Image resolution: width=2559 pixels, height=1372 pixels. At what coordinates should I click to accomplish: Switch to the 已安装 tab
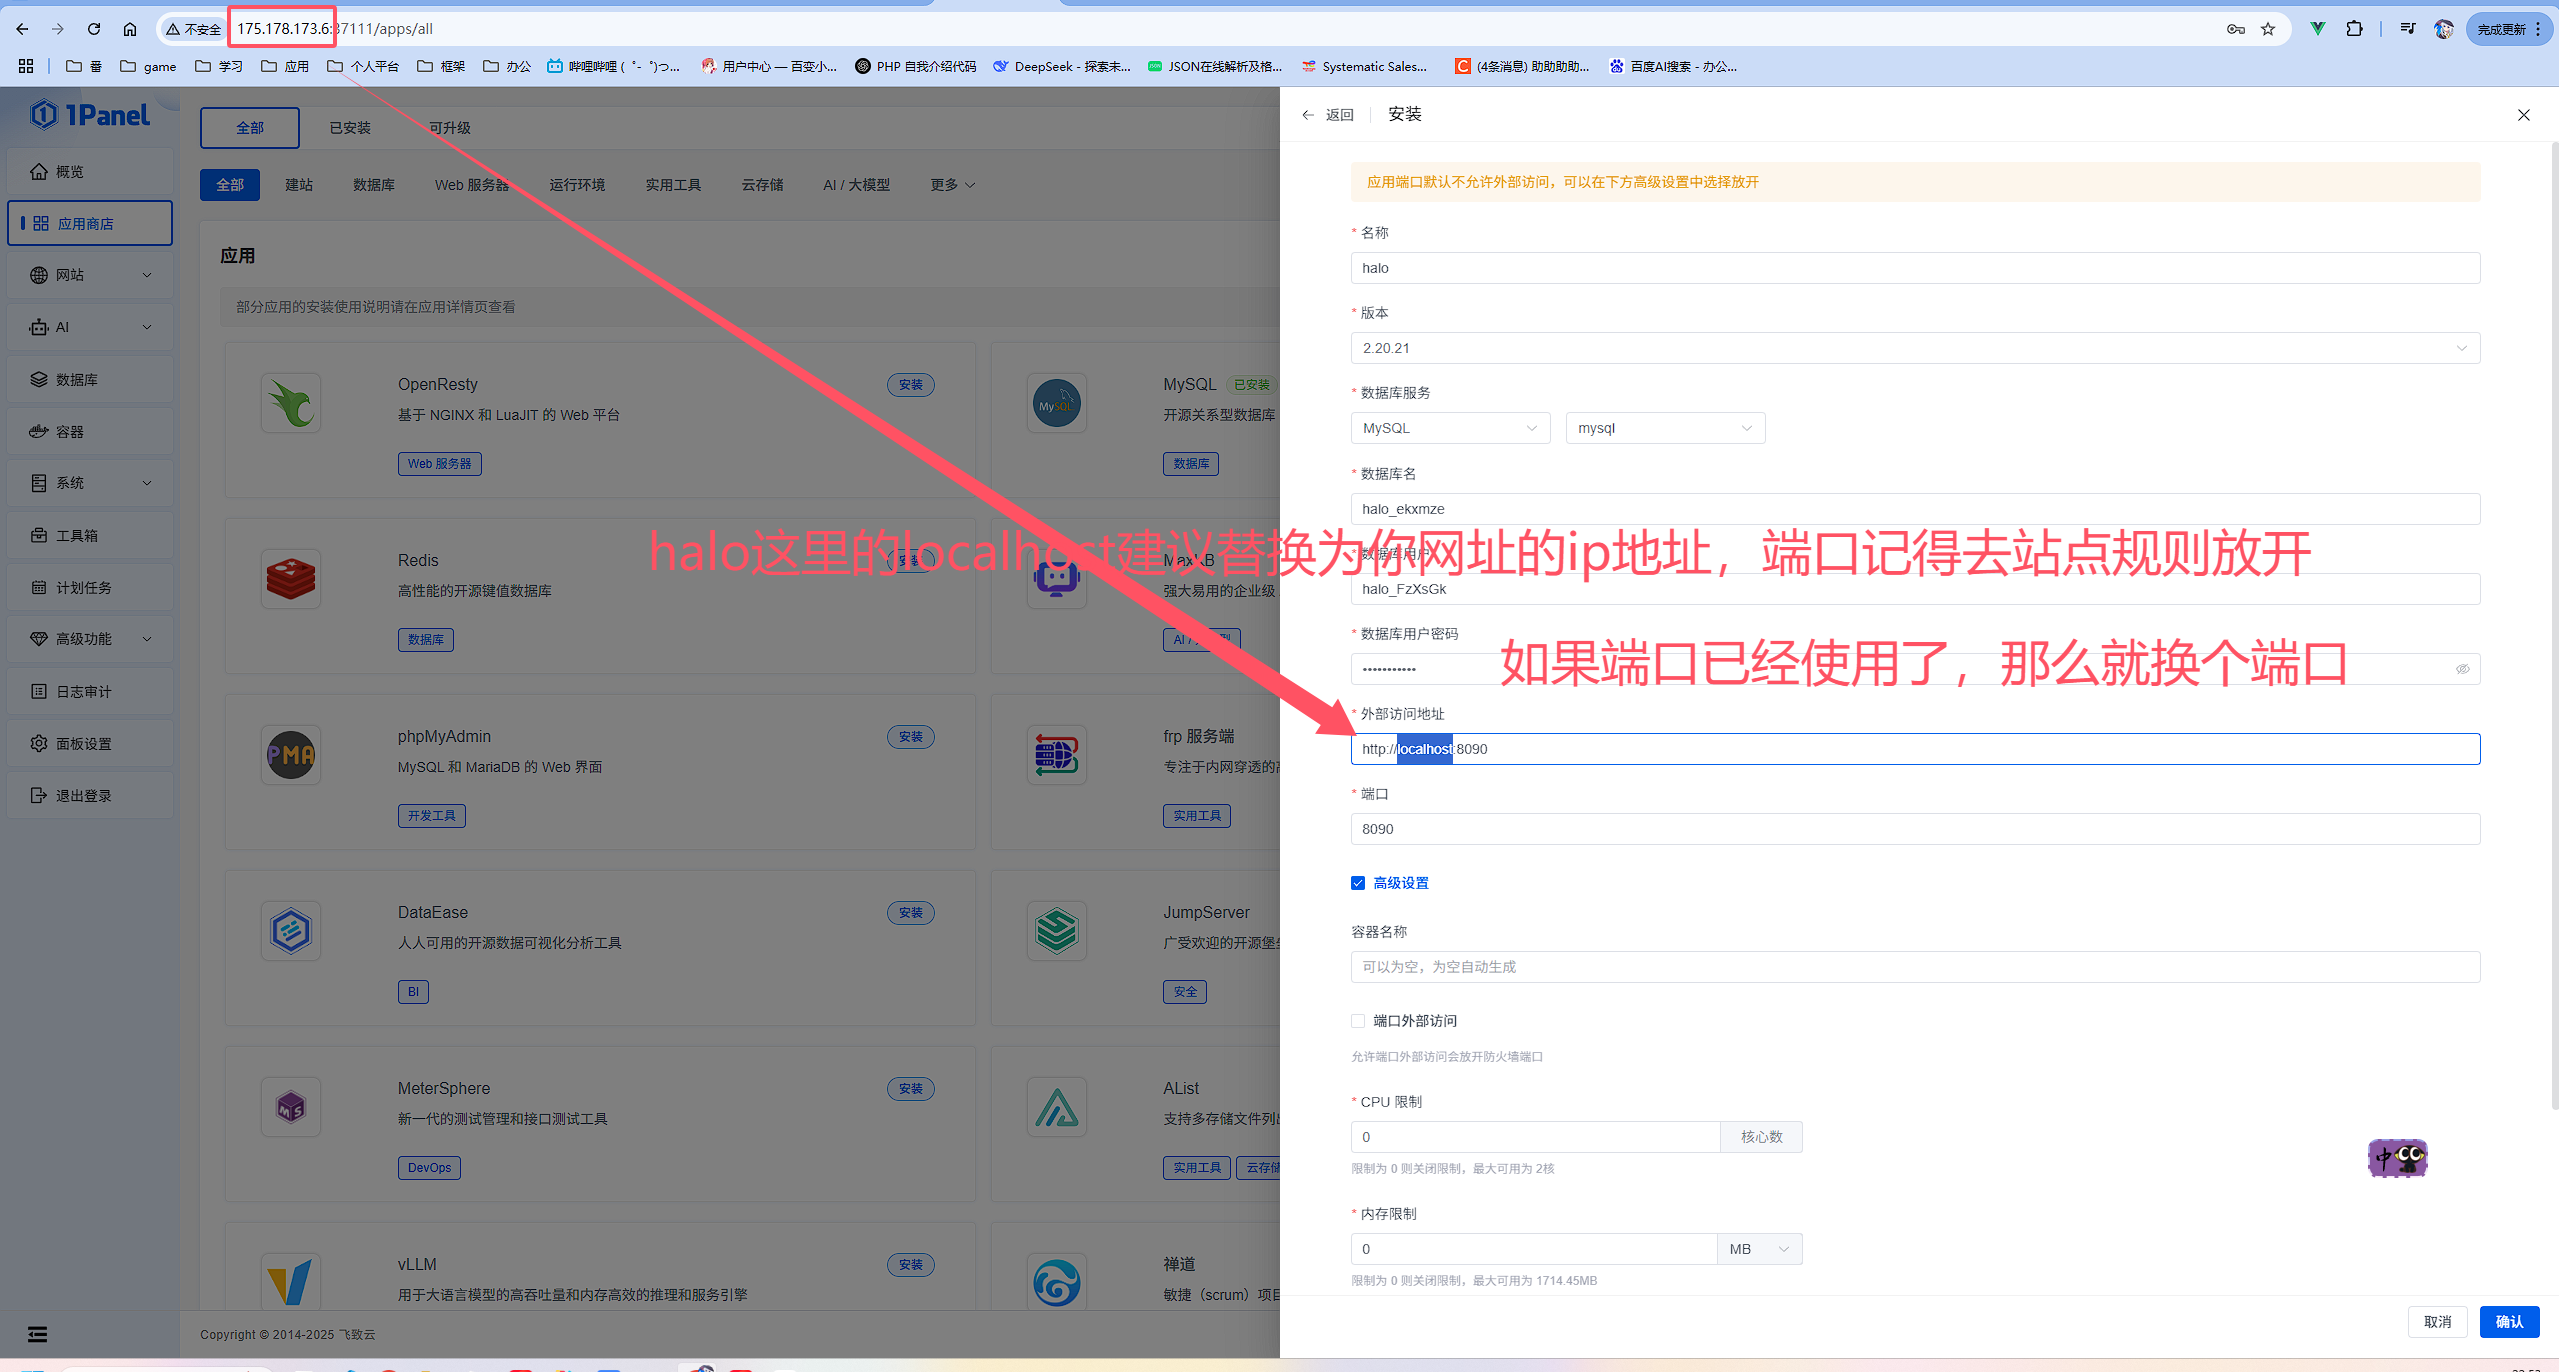[350, 128]
